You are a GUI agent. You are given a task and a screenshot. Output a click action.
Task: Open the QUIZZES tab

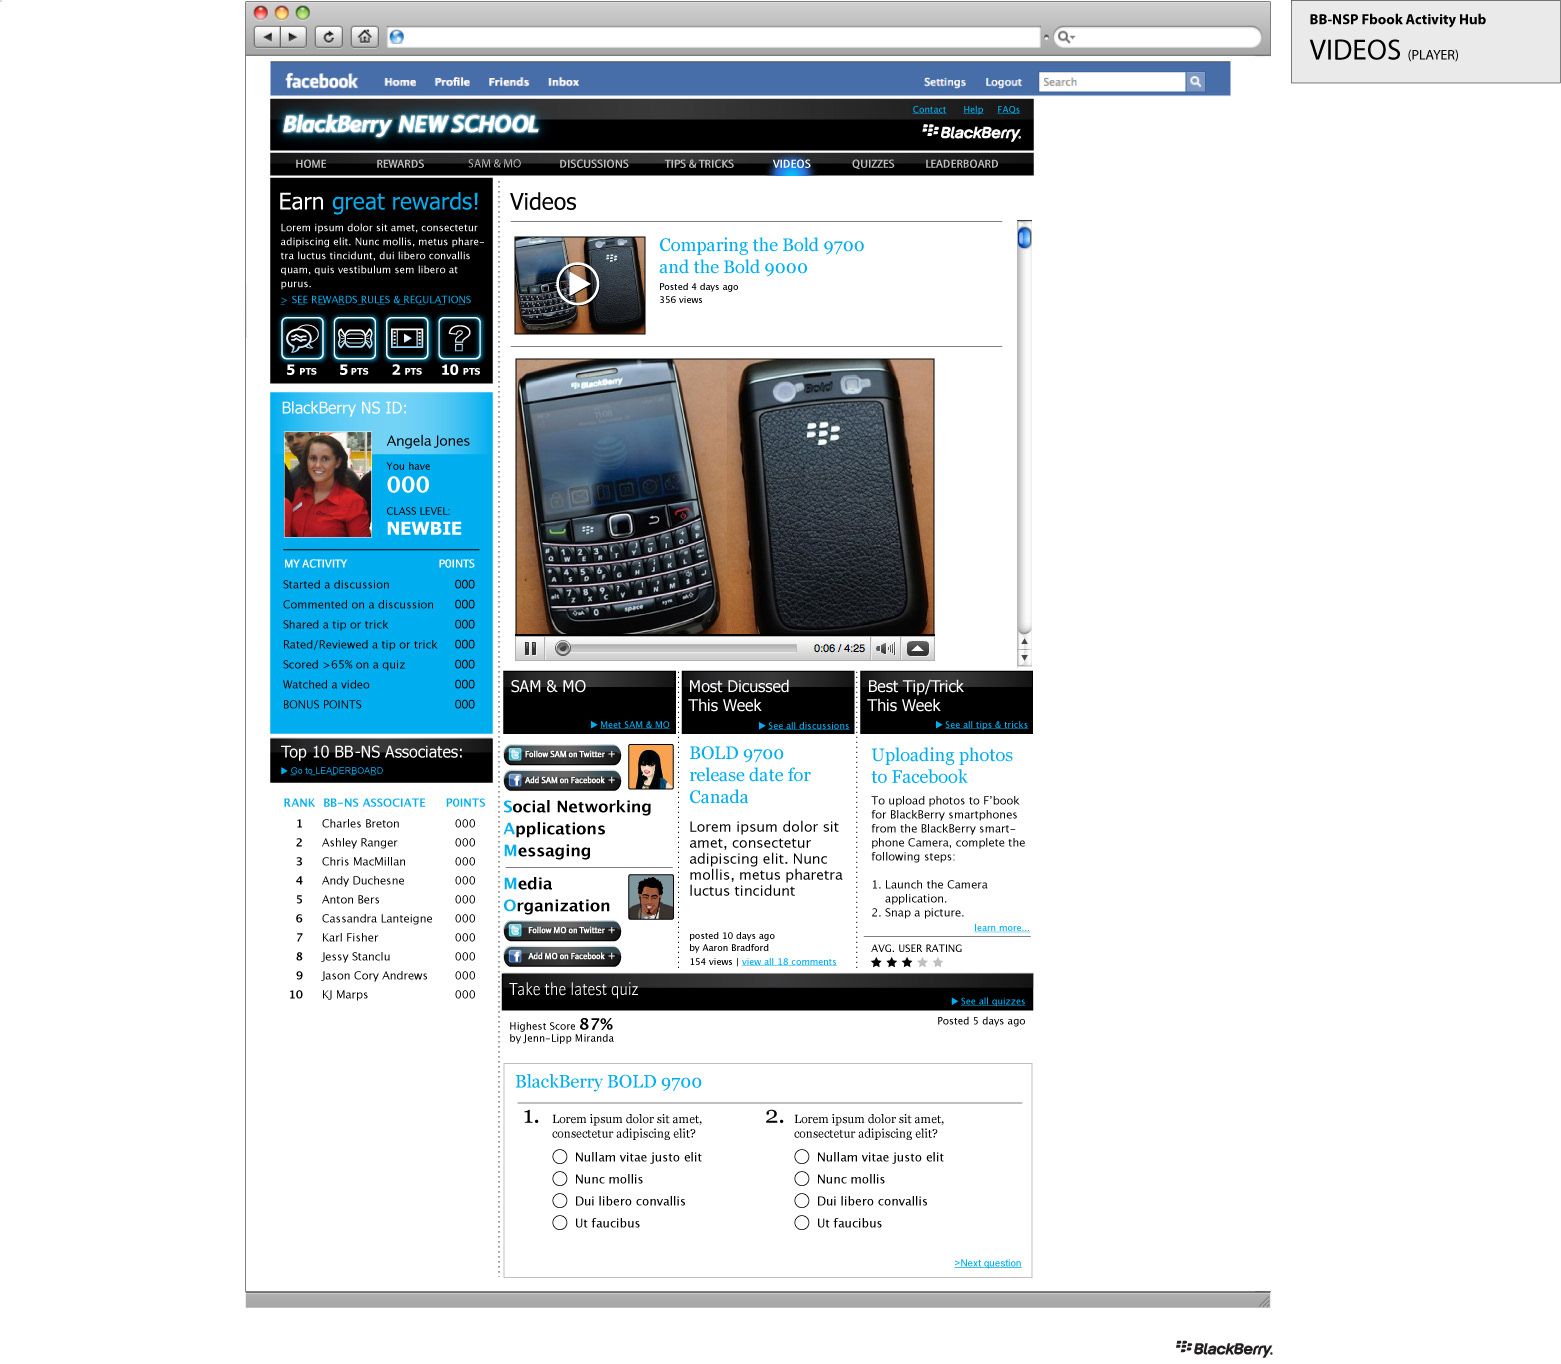873,164
